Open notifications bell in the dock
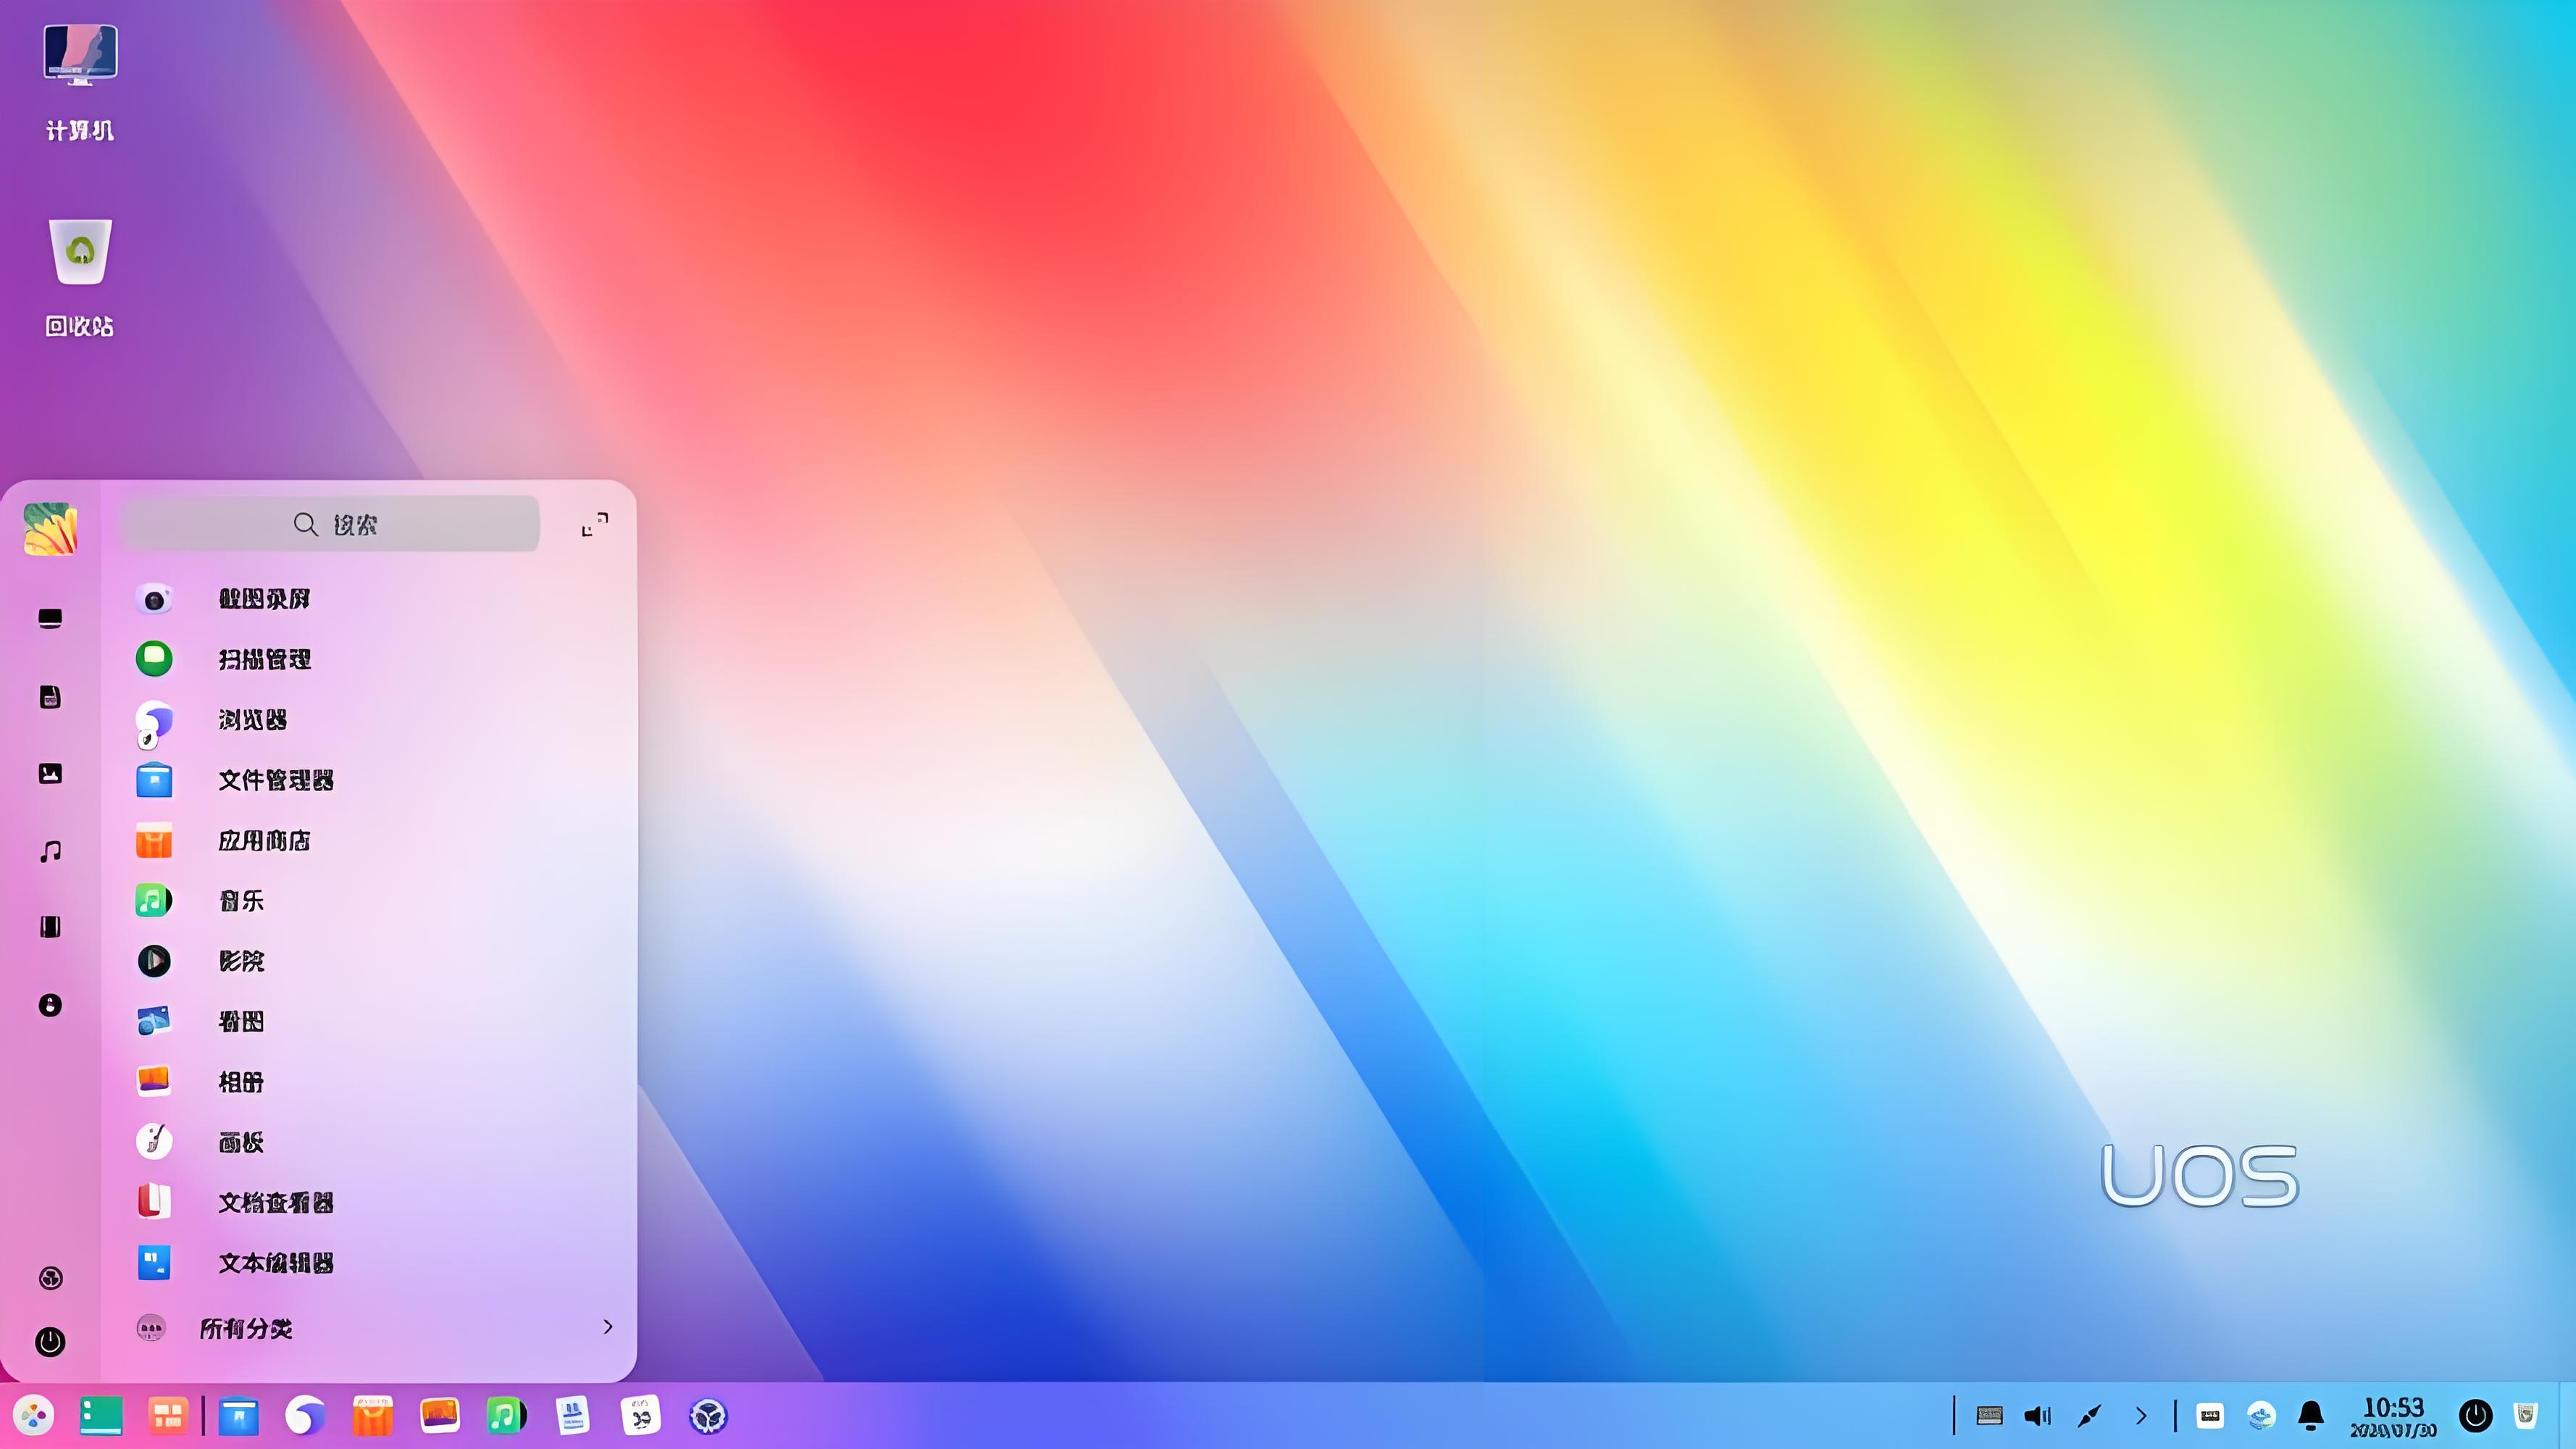This screenshot has width=2576, height=1449. tap(2311, 1416)
